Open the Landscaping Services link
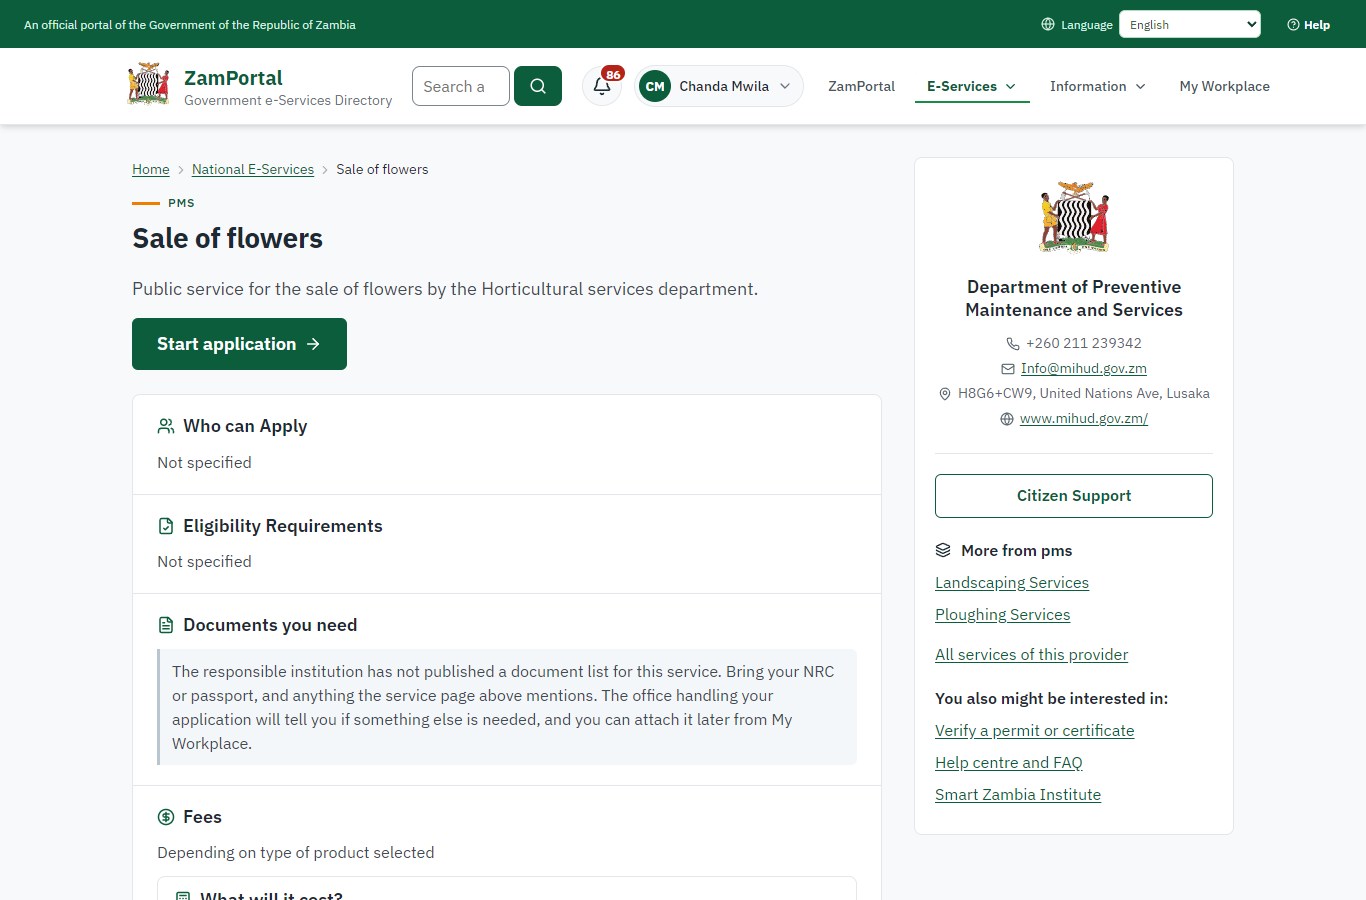The width and height of the screenshot is (1366, 900). 1012,582
